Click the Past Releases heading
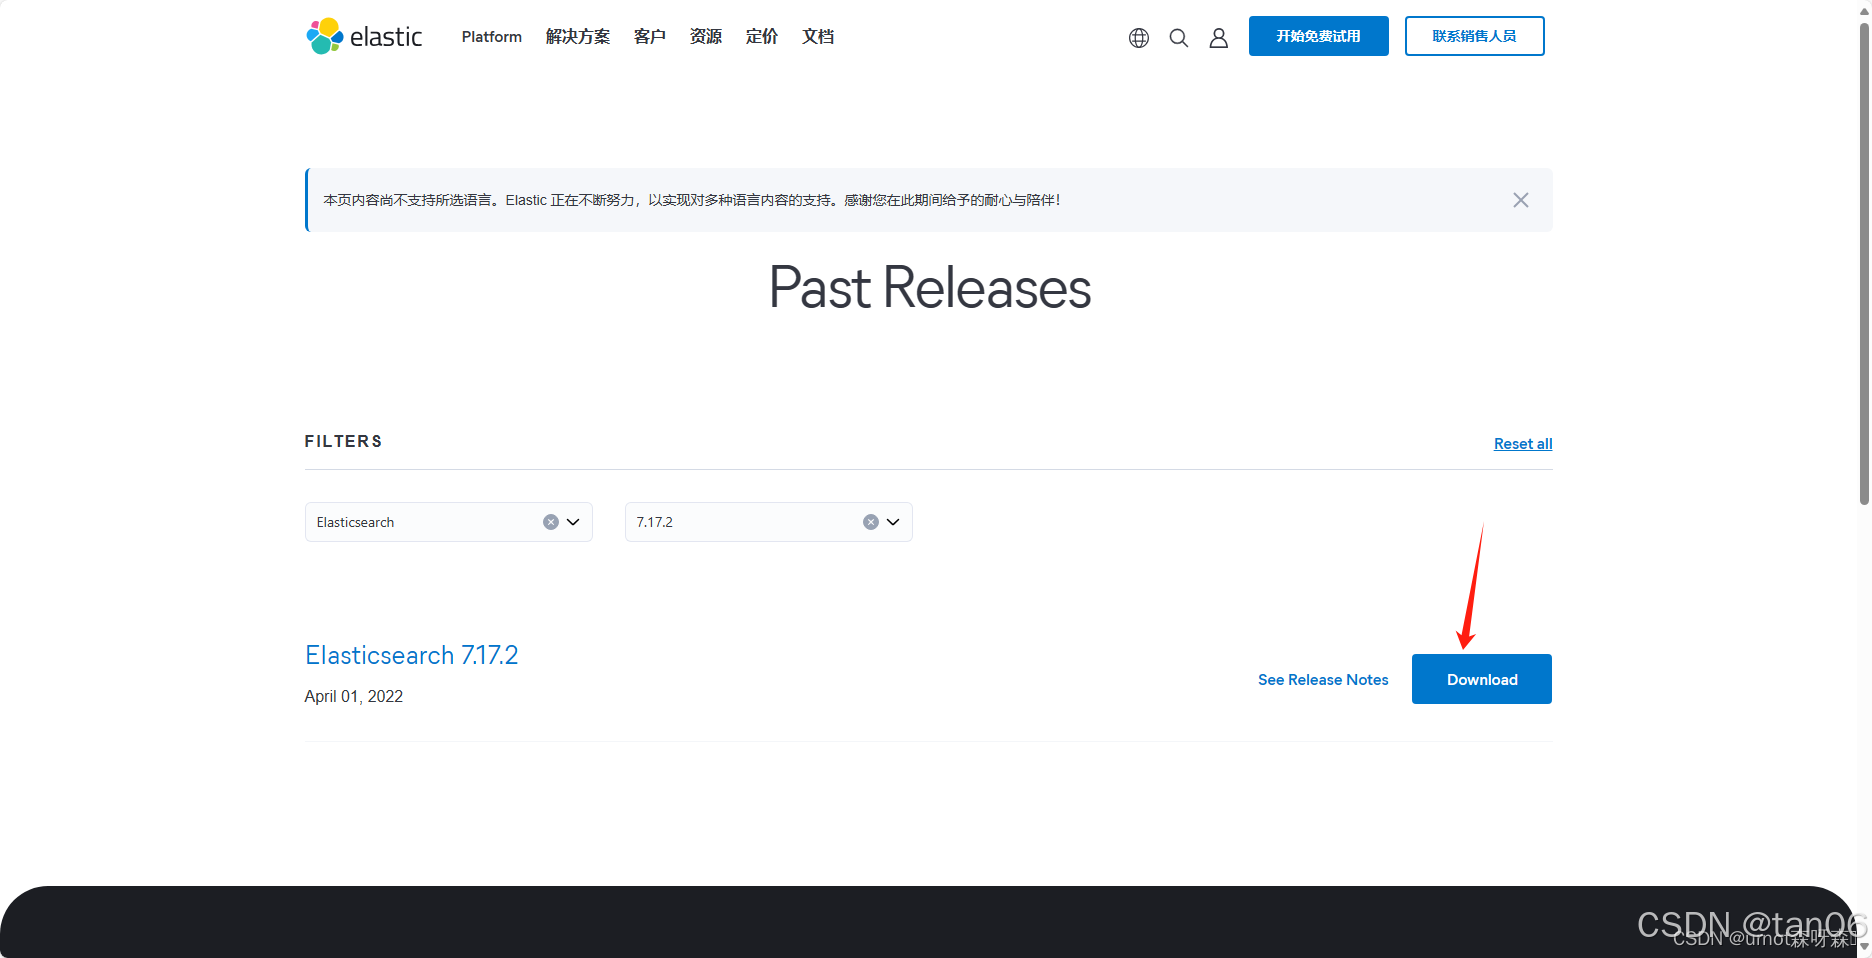This screenshot has height=958, width=1872. 930,288
